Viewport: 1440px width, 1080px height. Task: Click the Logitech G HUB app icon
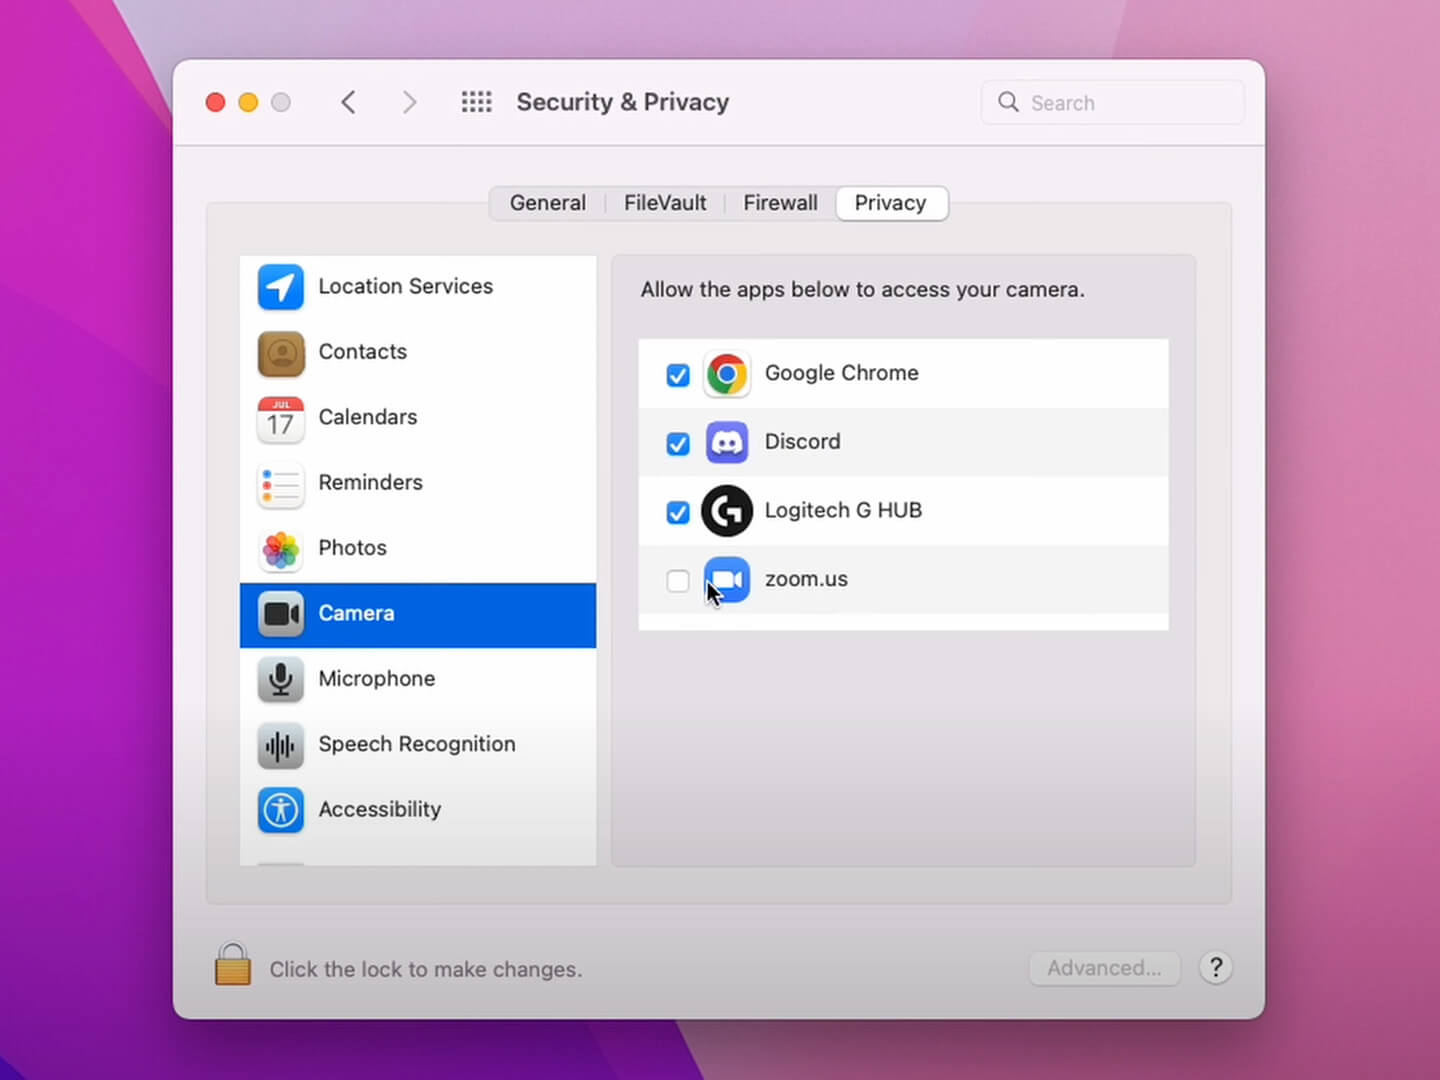[727, 511]
